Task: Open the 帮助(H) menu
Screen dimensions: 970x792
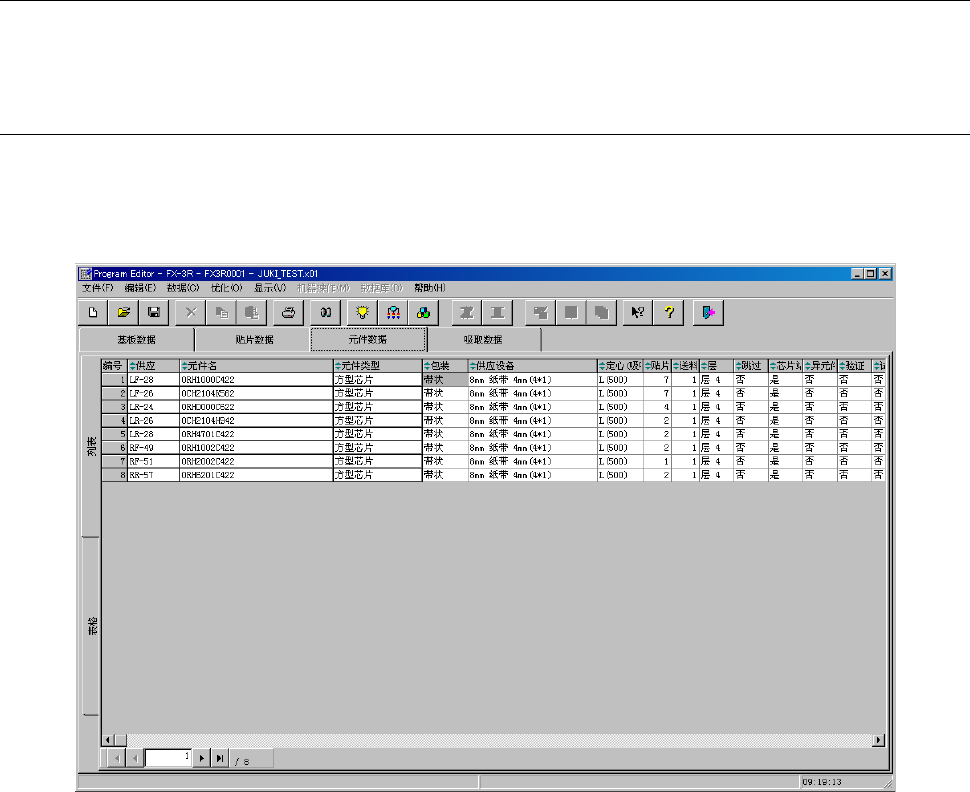Action: pyautogui.click(x=429, y=288)
